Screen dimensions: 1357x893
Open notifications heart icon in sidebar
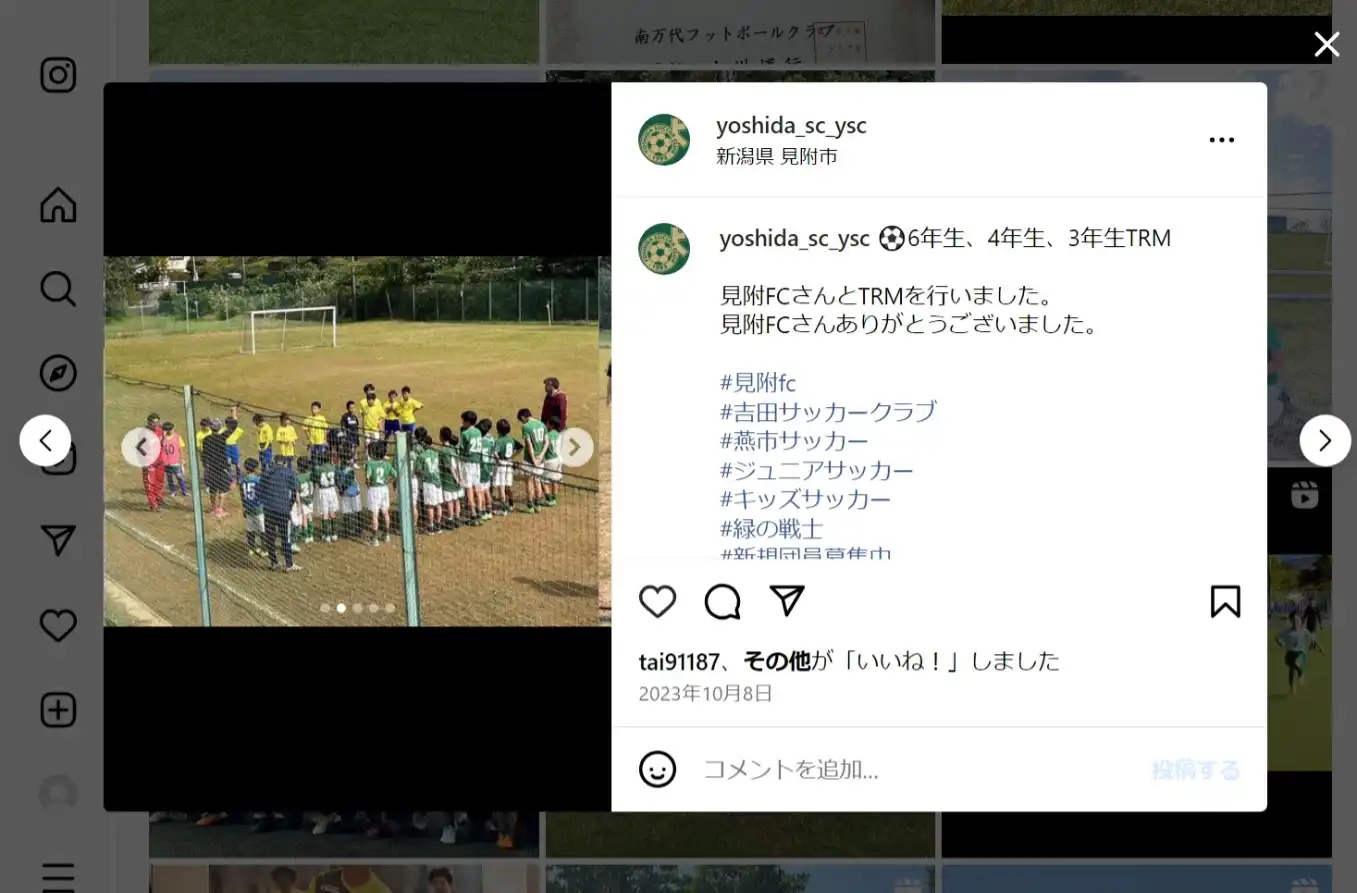tap(58, 626)
